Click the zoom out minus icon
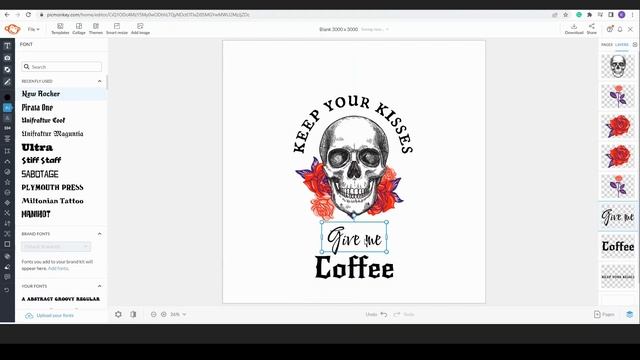This screenshot has height=360, width=640. (x=153, y=314)
